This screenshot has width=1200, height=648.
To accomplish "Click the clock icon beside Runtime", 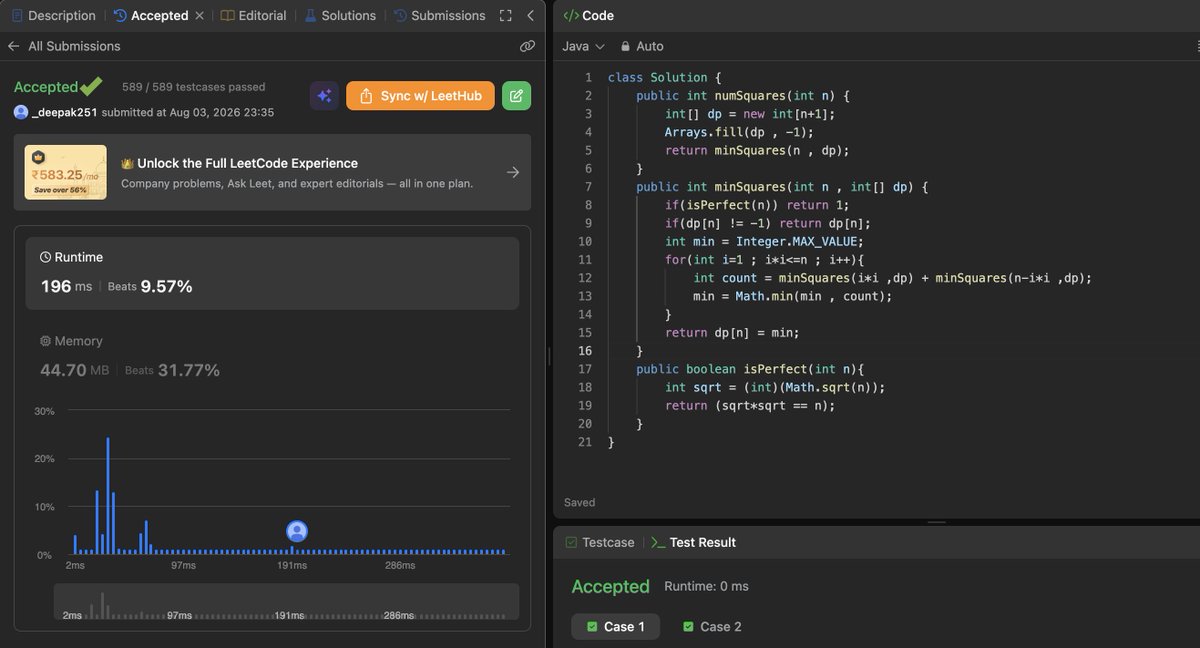I will point(45,257).
